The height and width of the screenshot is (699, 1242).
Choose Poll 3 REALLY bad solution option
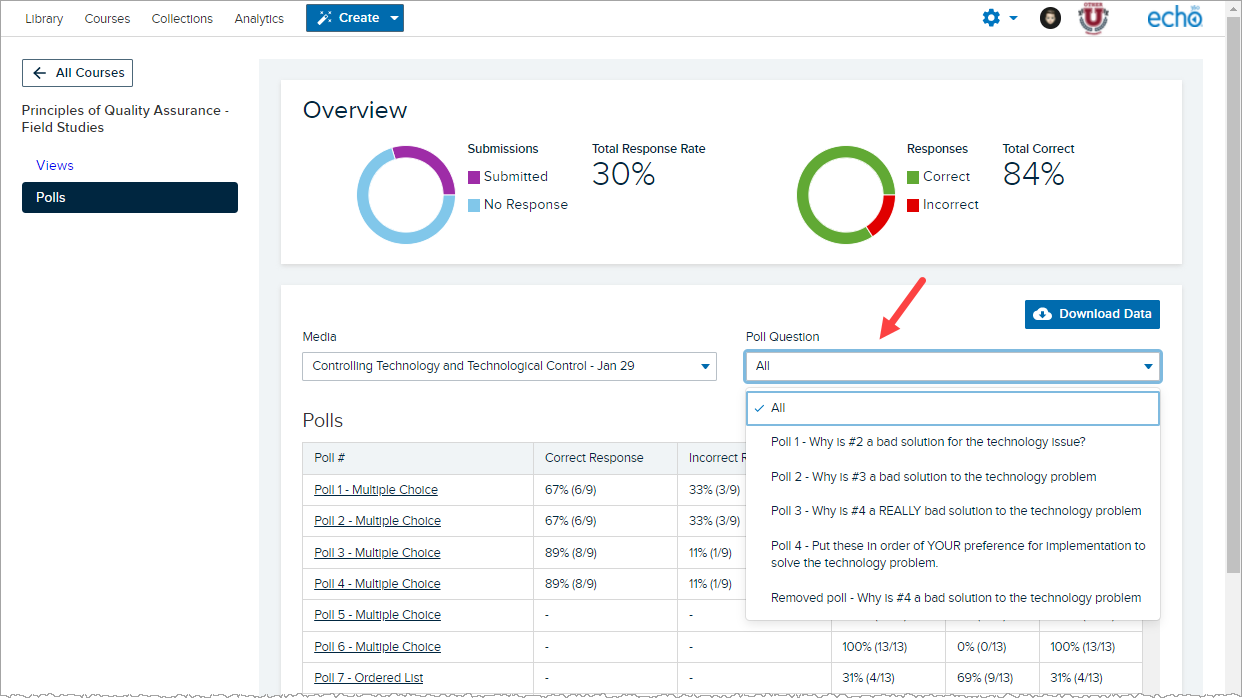pos(952,511)
